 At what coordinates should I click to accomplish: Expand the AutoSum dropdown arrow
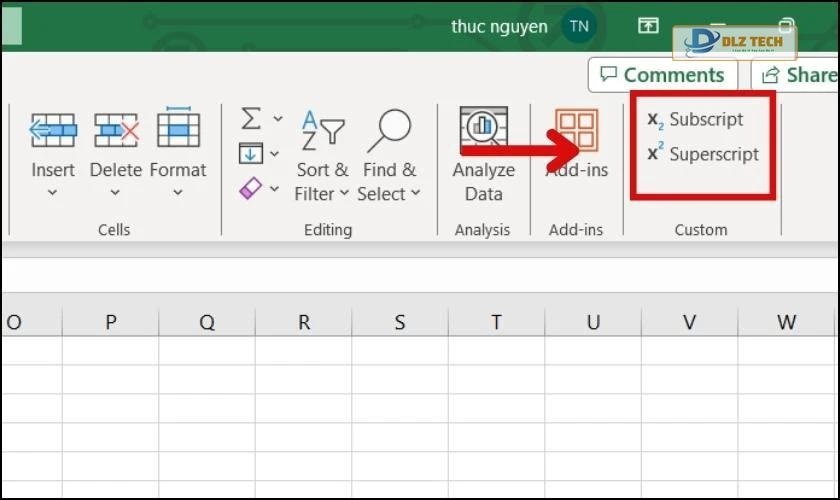tap(277, 119)
